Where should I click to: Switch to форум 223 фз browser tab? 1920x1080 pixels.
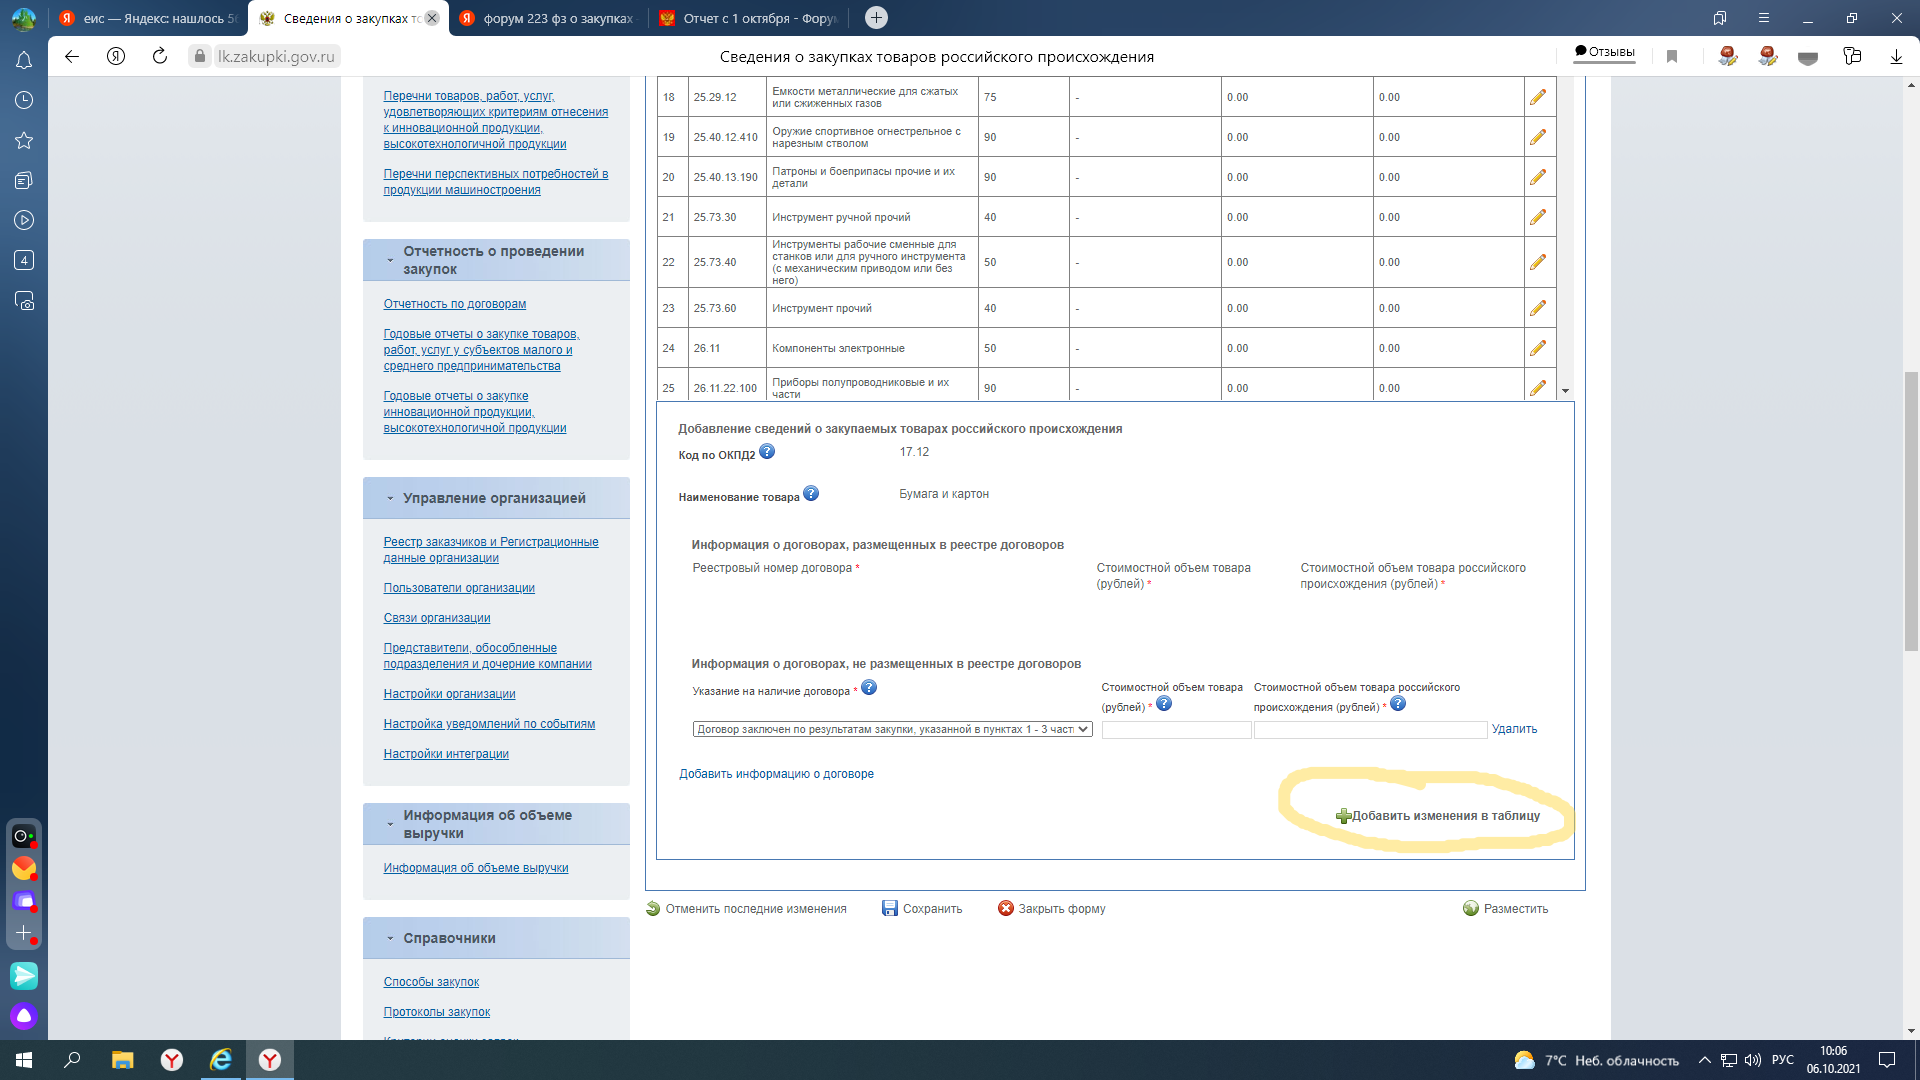coord(547,18)
